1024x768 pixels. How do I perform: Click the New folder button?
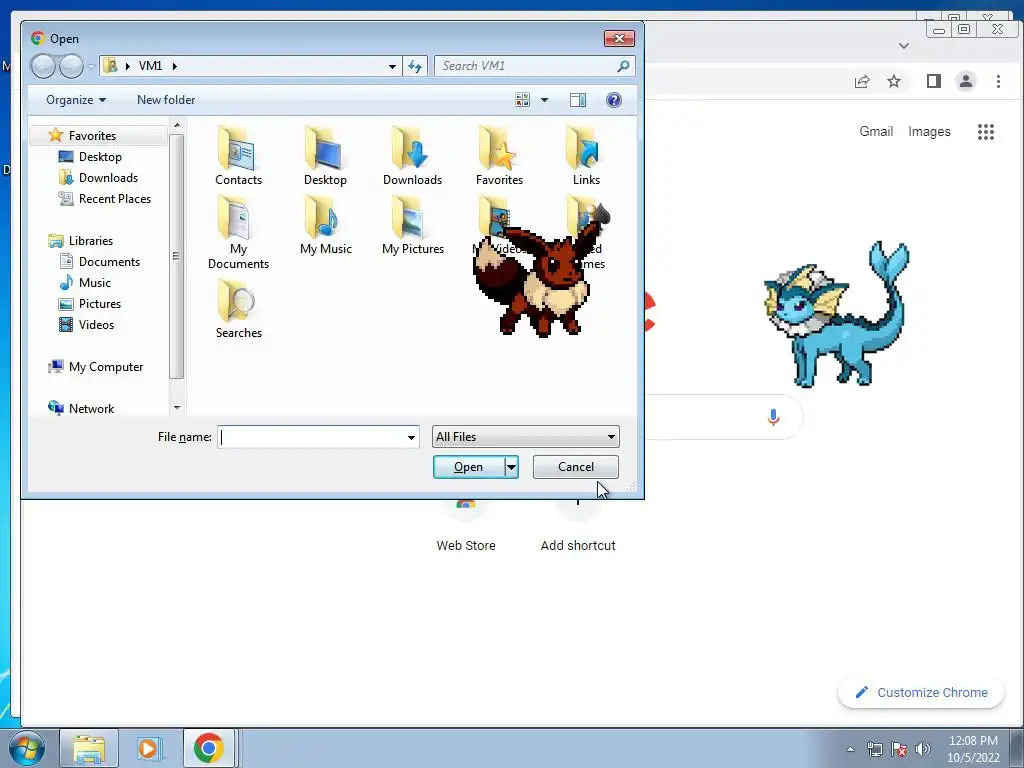coord(166,100)
